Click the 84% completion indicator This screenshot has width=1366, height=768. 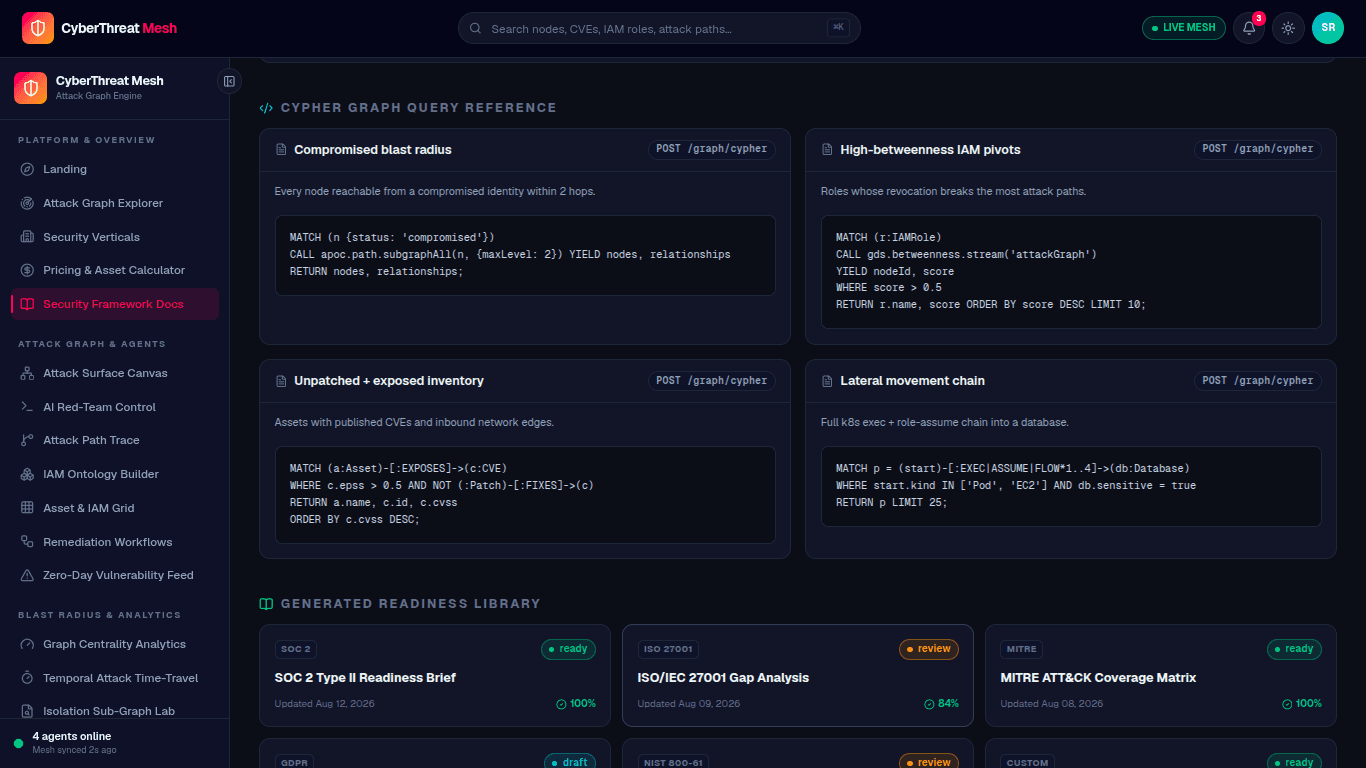941,704
